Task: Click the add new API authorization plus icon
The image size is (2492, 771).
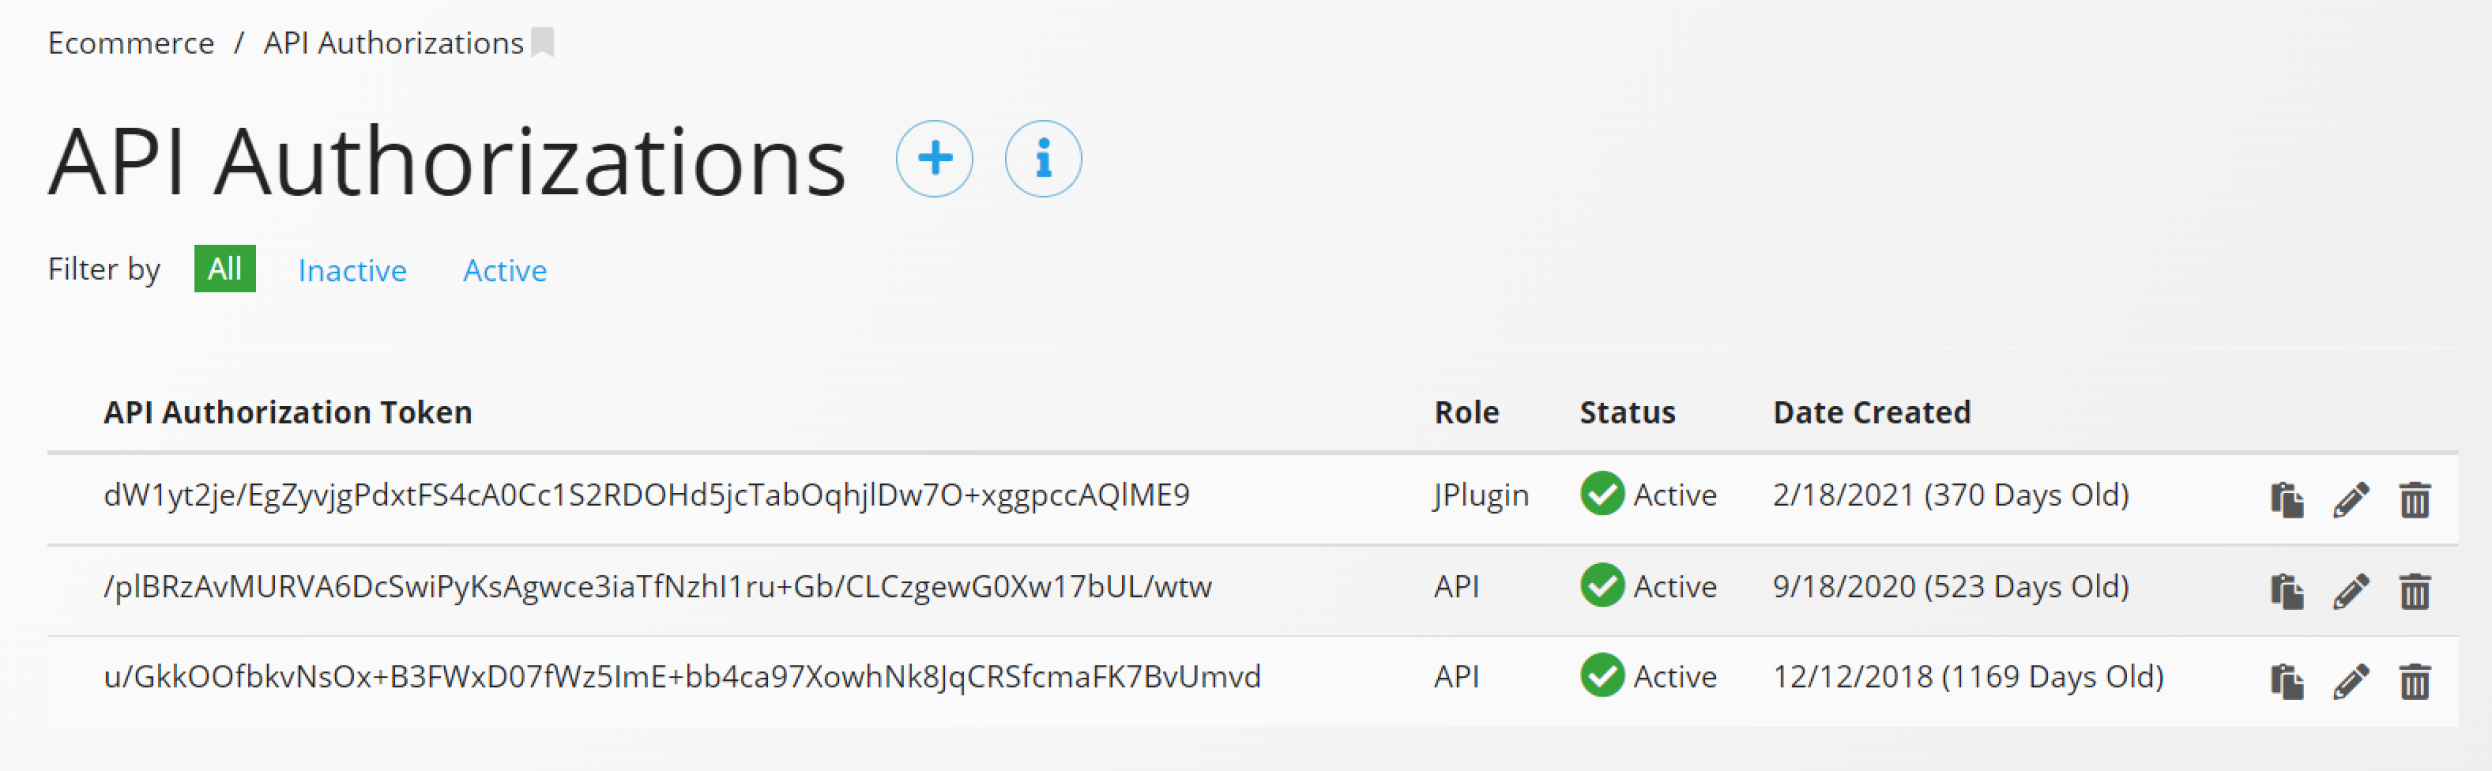Action: coord(934,159)
